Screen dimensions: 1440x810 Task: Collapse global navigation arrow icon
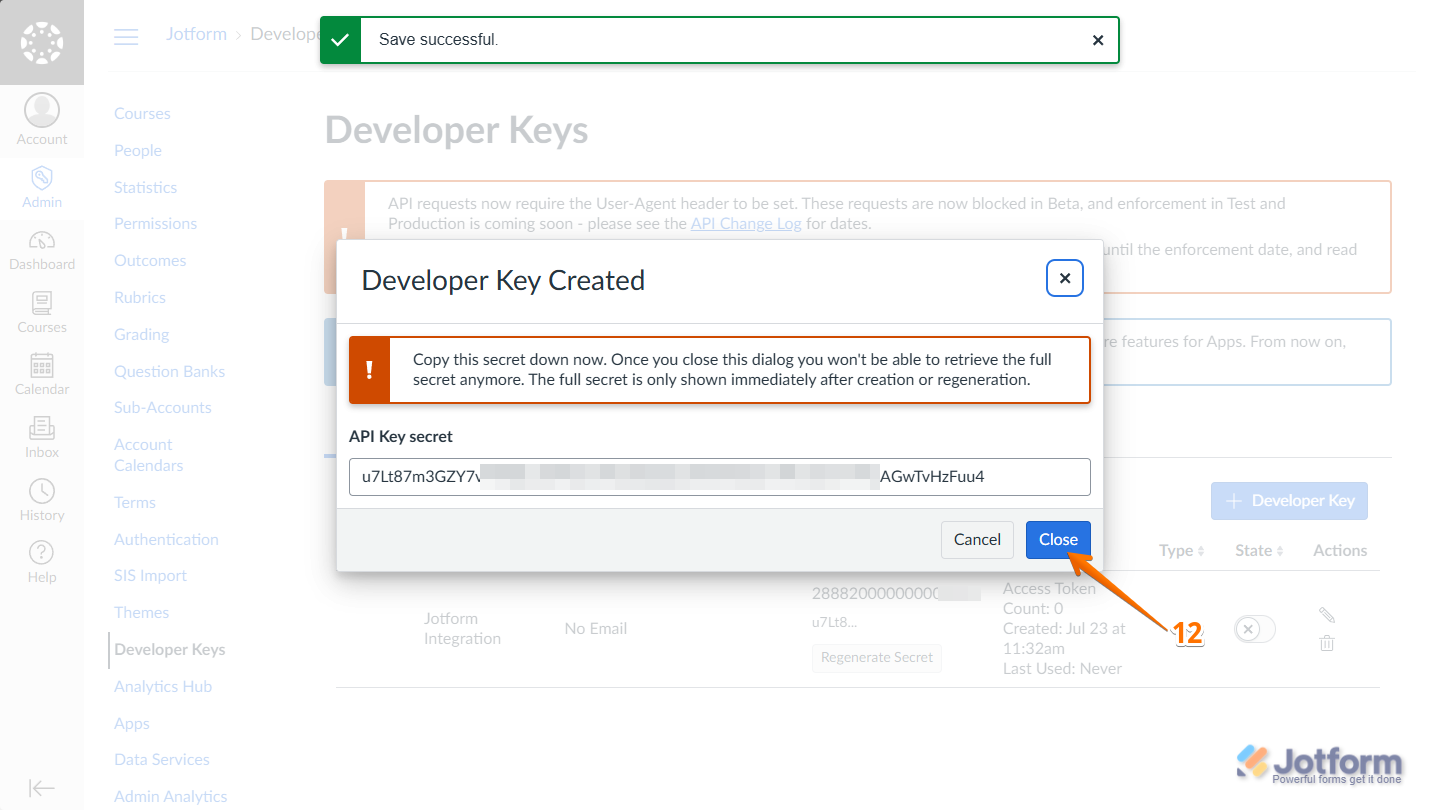pos(42,788)
